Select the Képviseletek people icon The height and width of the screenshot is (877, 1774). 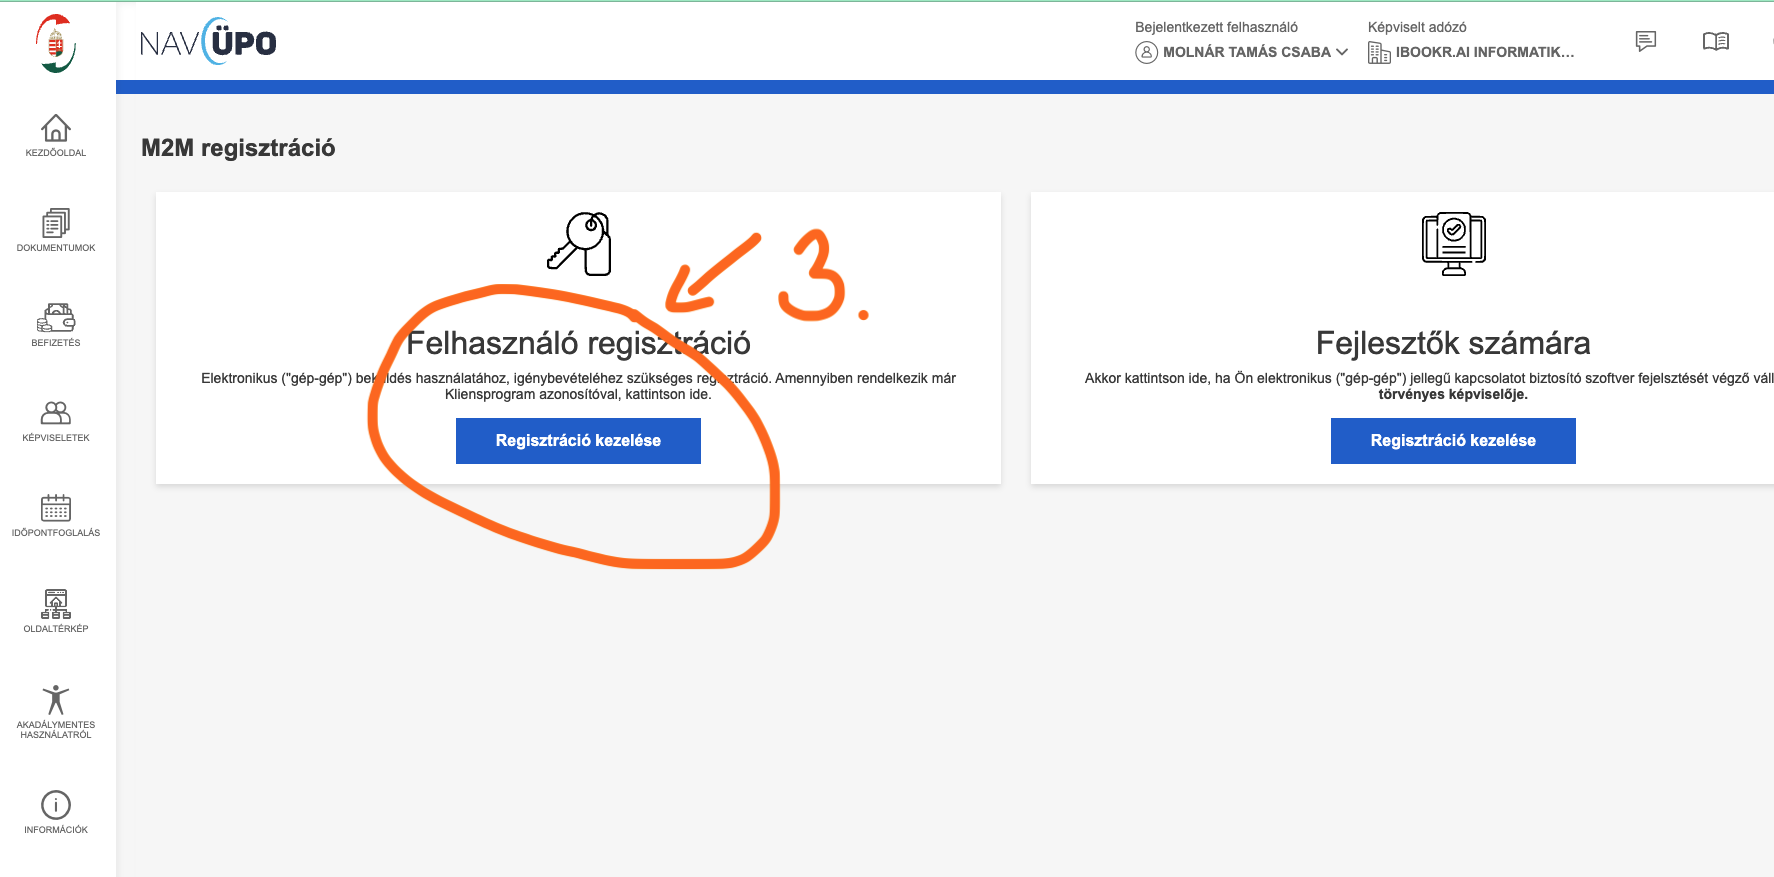tap(56, 413)
